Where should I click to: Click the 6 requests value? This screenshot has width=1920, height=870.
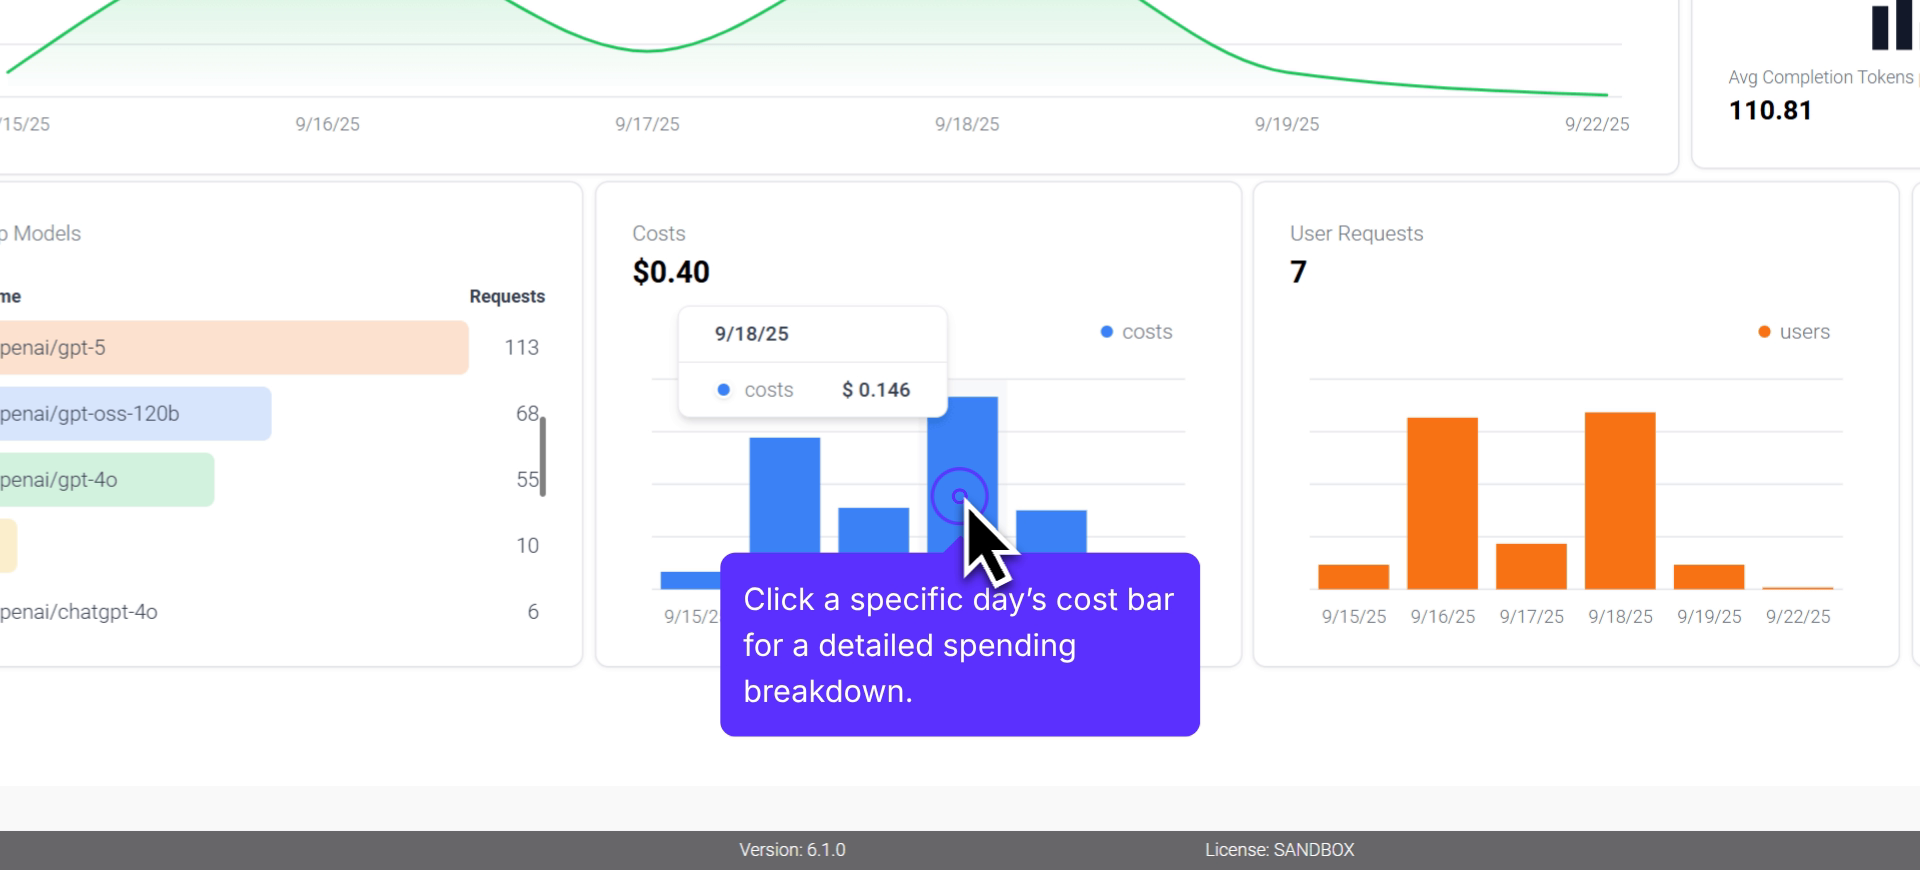[x=533, y=612]
